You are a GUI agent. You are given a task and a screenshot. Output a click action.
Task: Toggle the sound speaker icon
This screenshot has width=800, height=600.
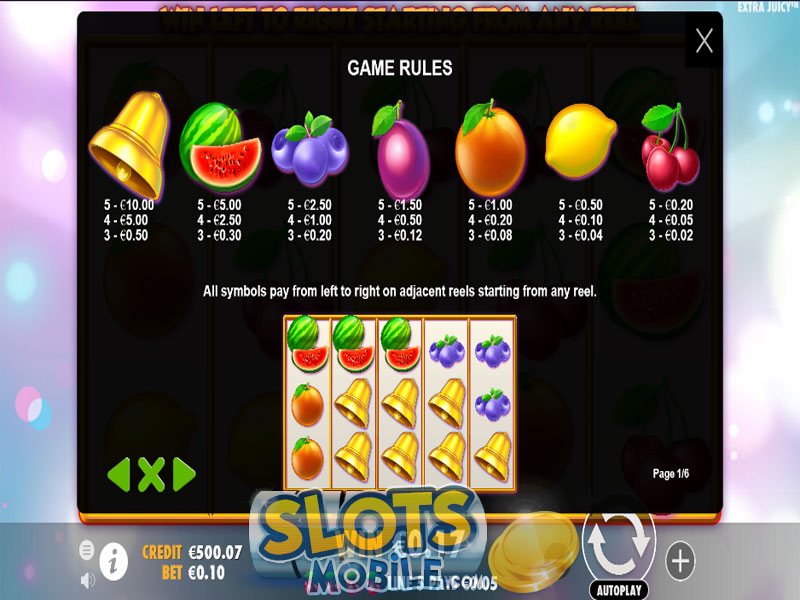[88, 580]
